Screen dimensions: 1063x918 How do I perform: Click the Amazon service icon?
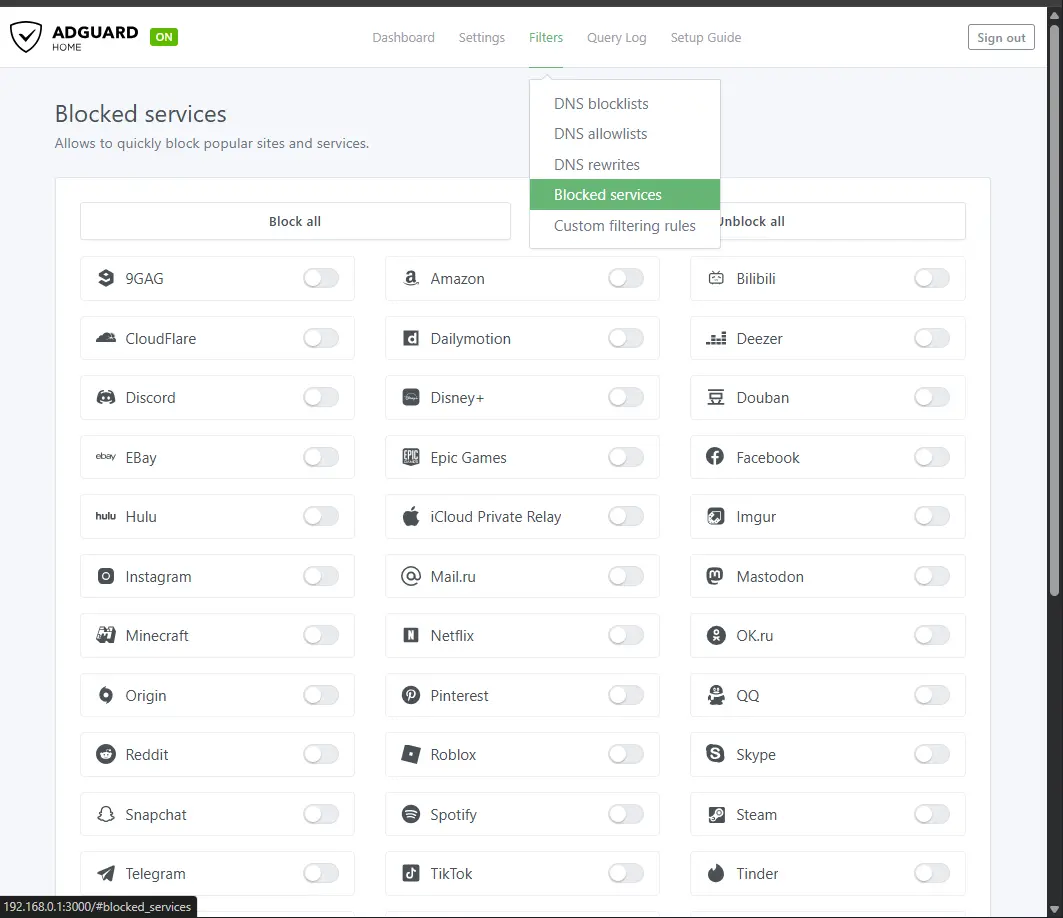pos(411,278)
